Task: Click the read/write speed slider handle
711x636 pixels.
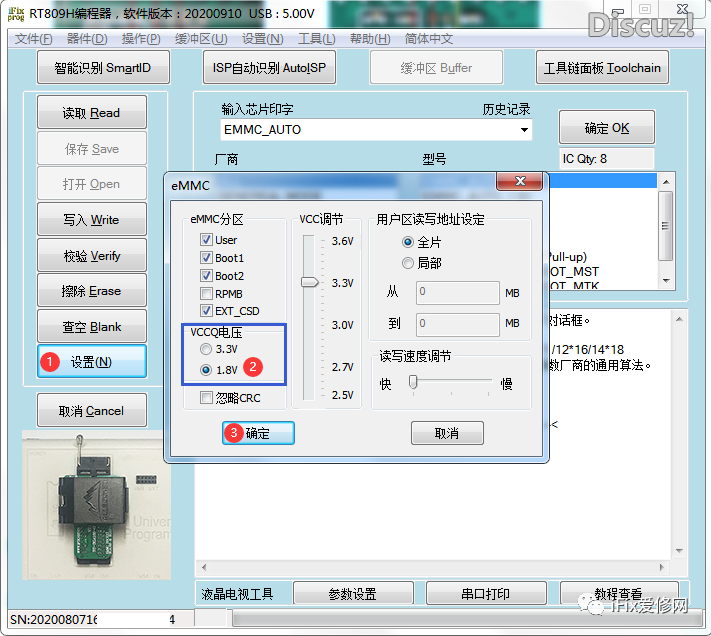Action: point(412,382)
